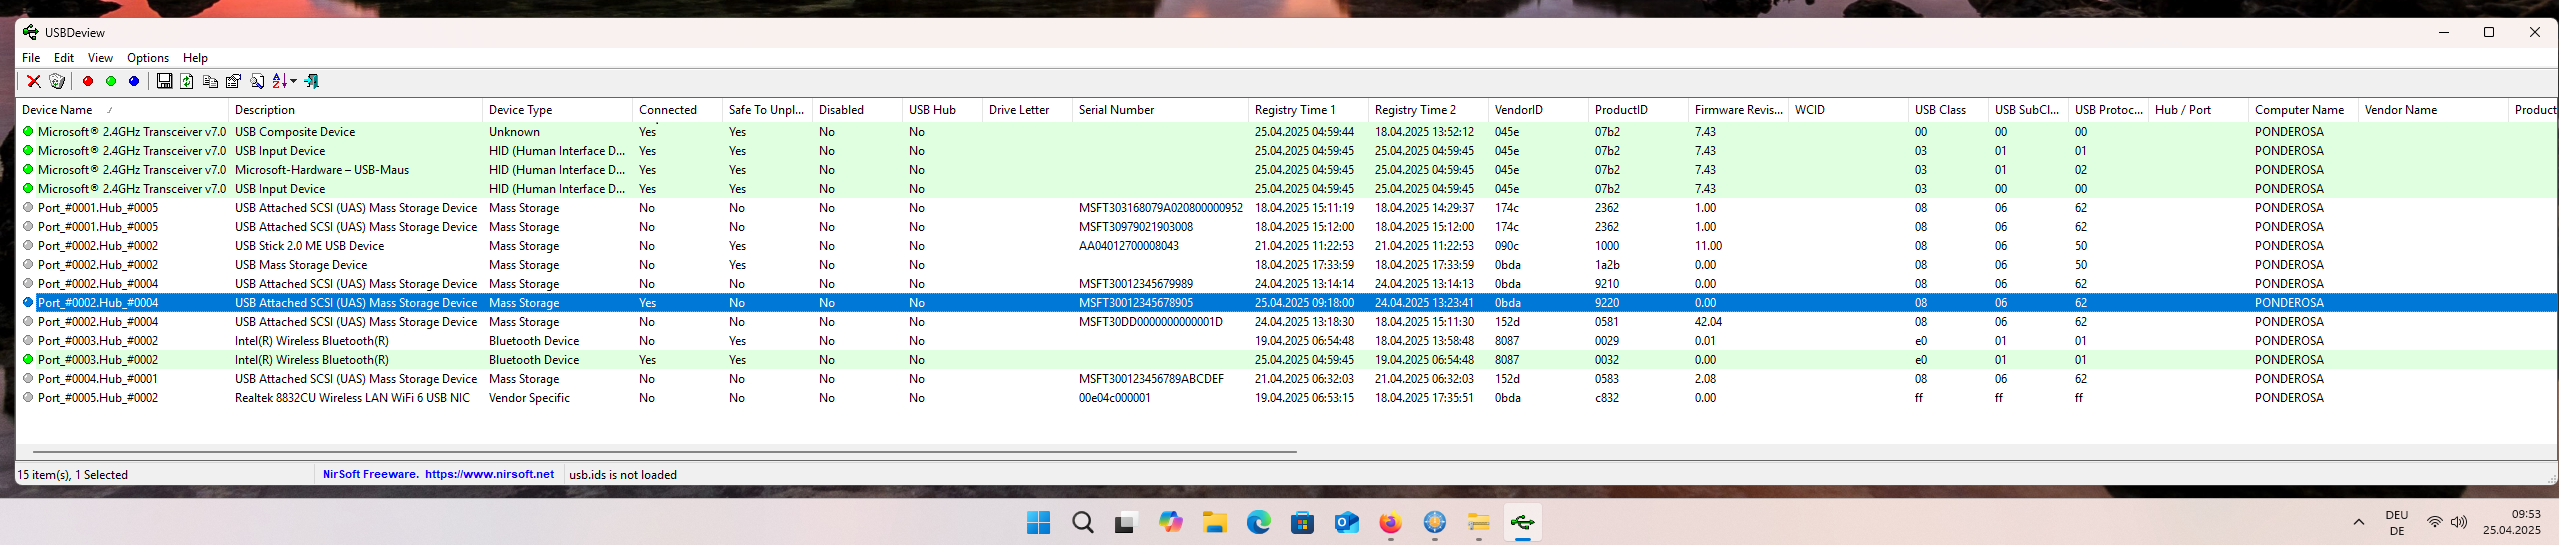Click the 'usb.ids is not loaded' status text
The width and height of the screenshot is (2559, 545).
pos(623,475)
